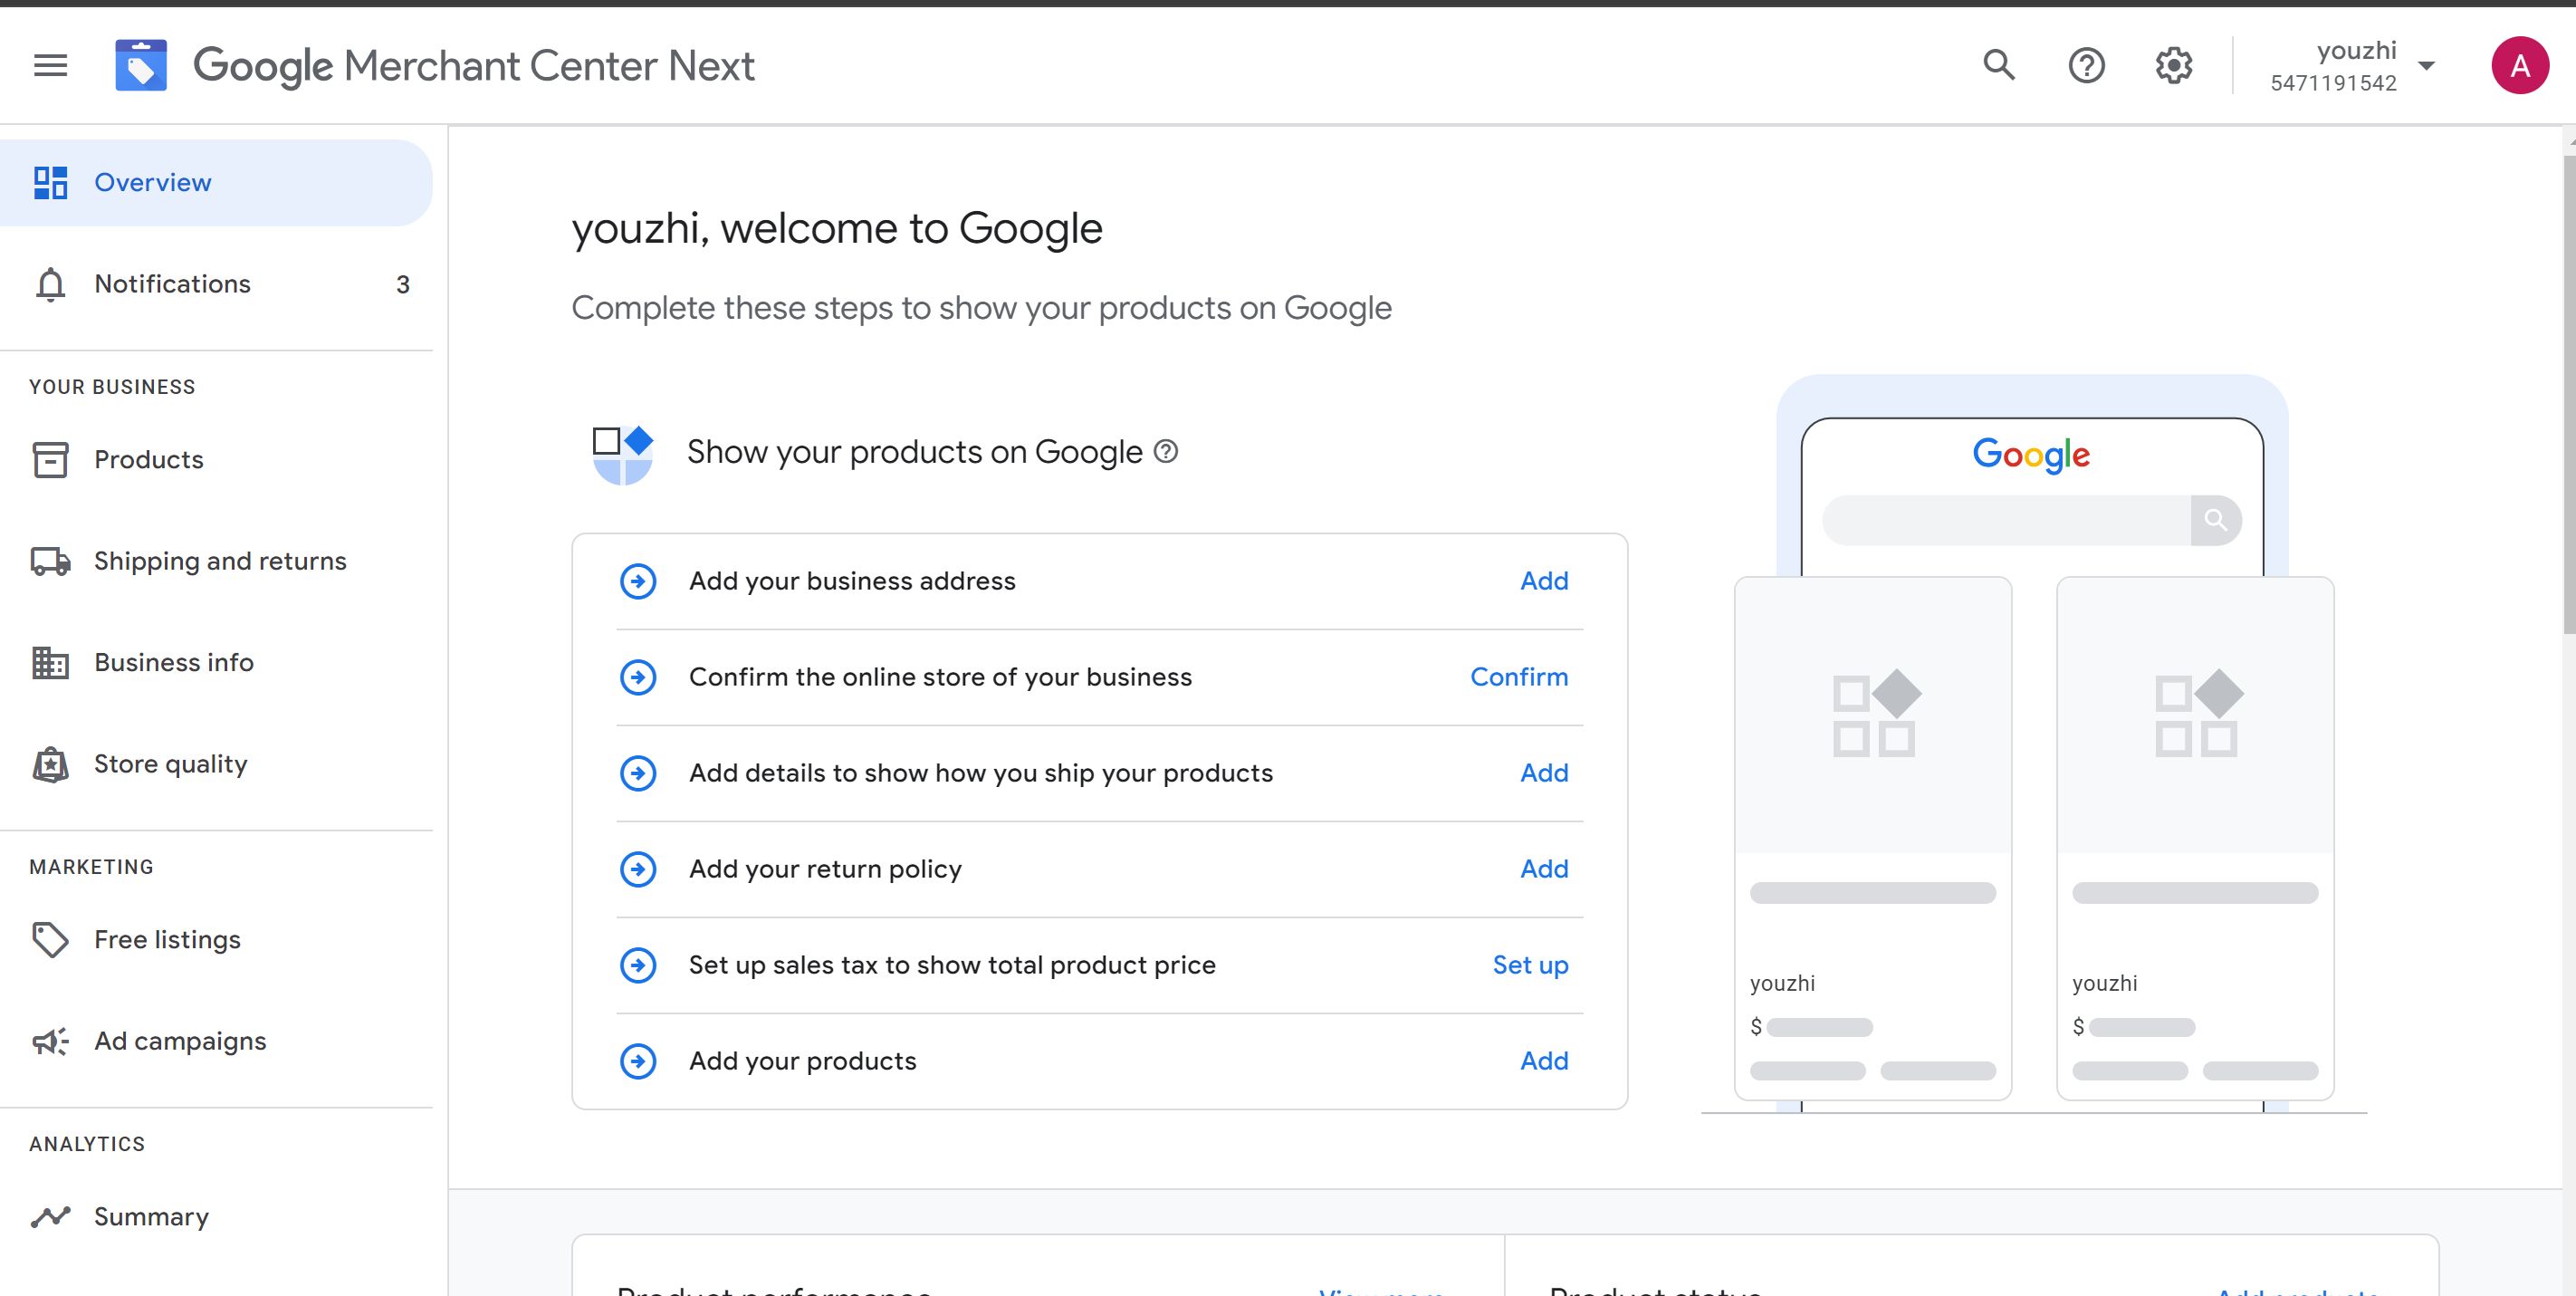Click arrow icon for shipping details step
This screenshot has height=1296, width=2576.
pos(638,773)
